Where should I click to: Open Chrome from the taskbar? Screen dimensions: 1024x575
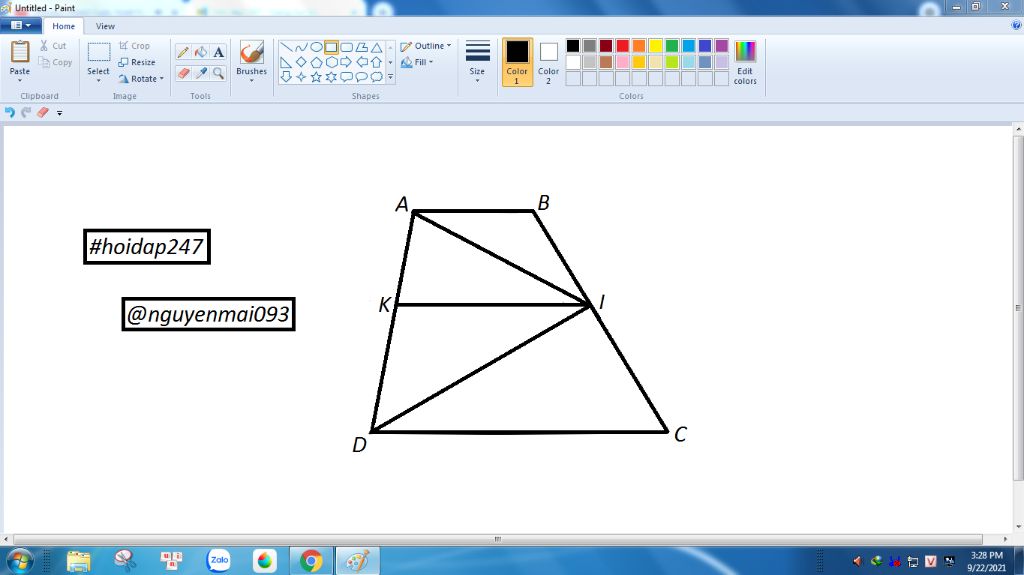click(x=312, y=561)
